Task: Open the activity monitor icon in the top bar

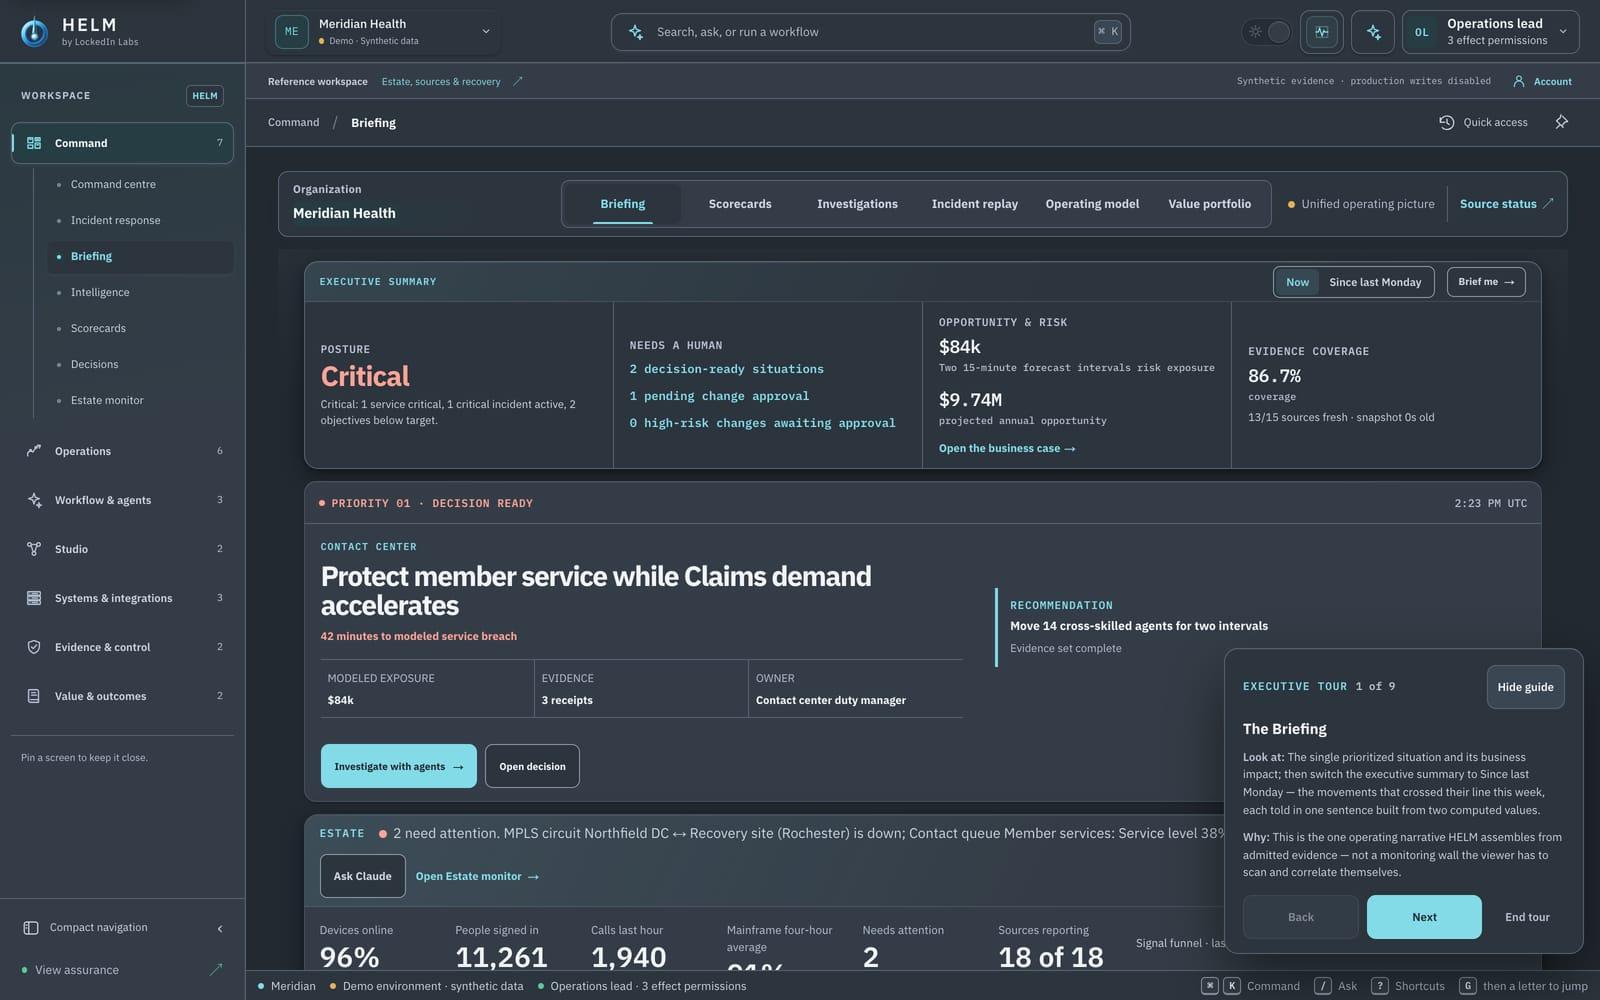Action: (x=1322, y=32)
